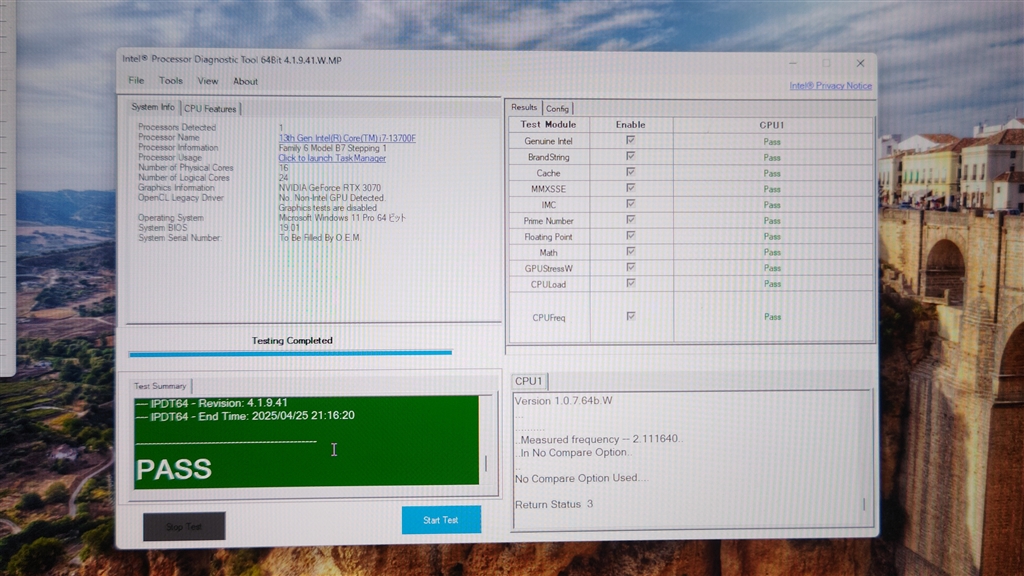Screen dimensions: 1024x576
Task: Toggle the GPUStressW test checkbox
Action: tap(630, 267)
